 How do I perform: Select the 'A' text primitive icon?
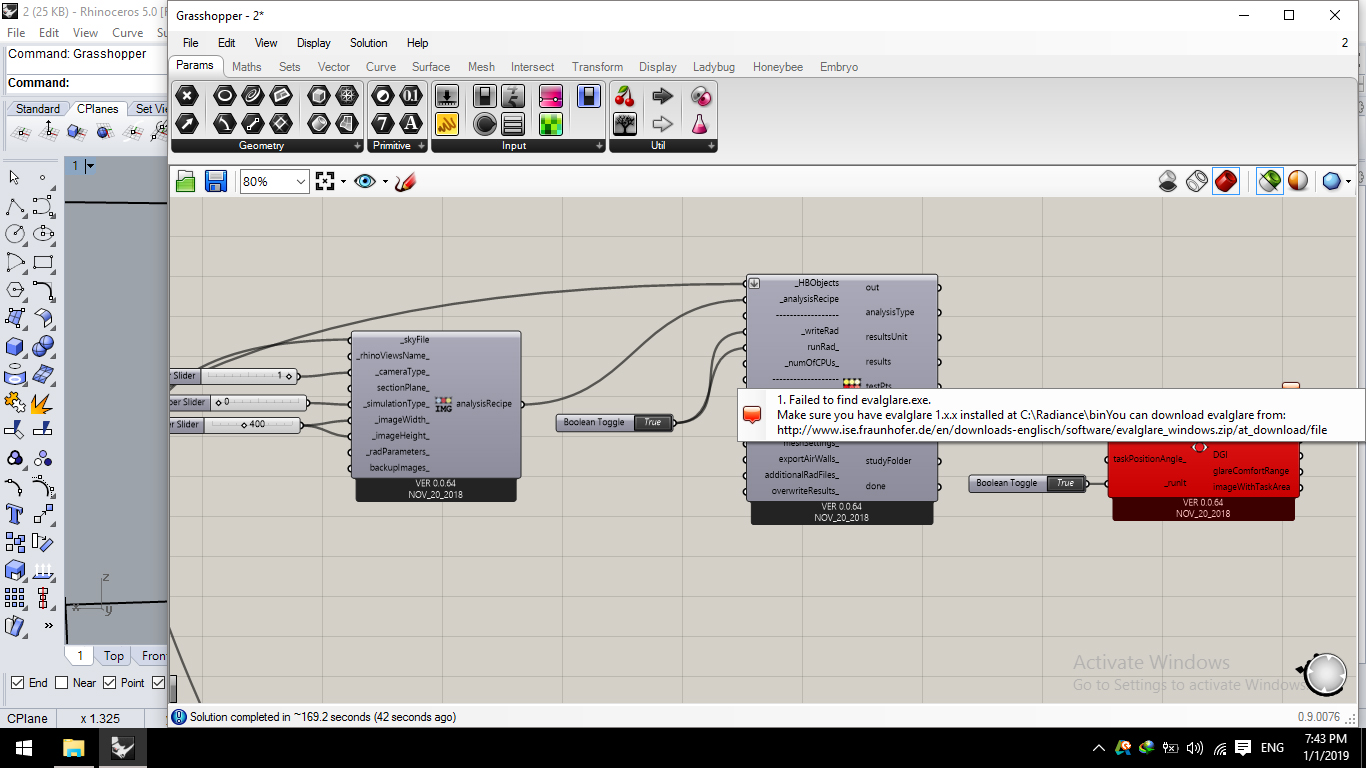(411, 124)
